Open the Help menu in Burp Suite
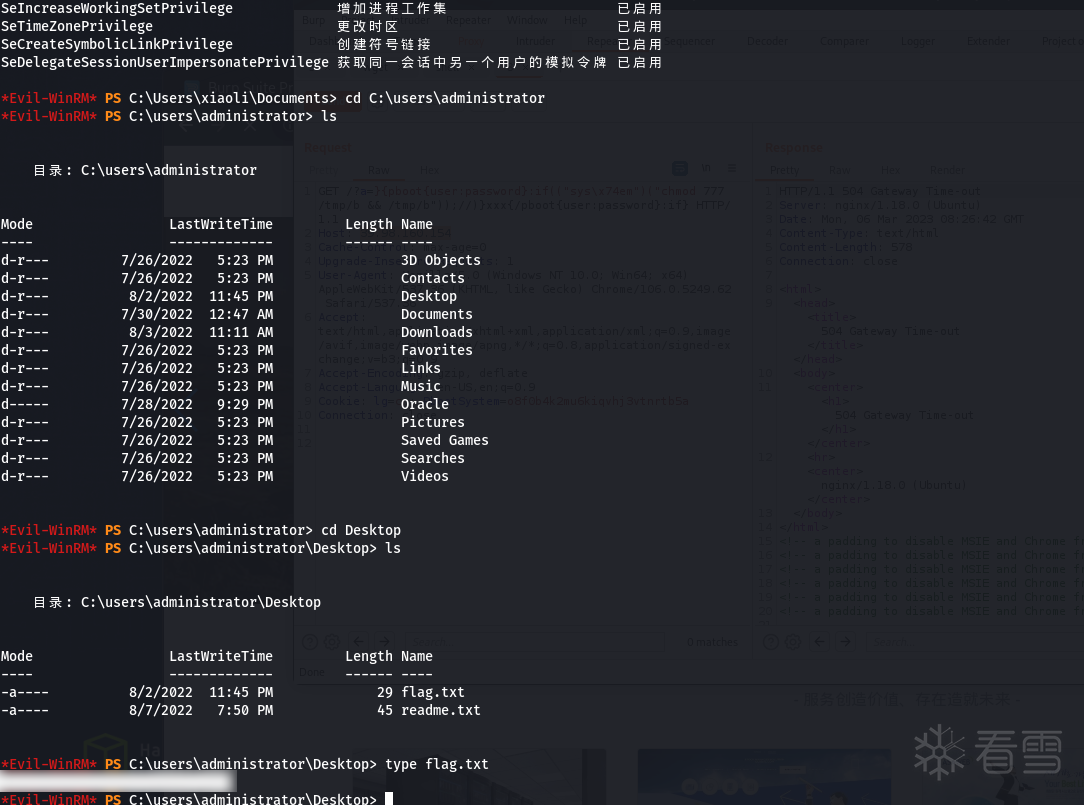This screenshot has width=1084, height=805. coord(575,20)
